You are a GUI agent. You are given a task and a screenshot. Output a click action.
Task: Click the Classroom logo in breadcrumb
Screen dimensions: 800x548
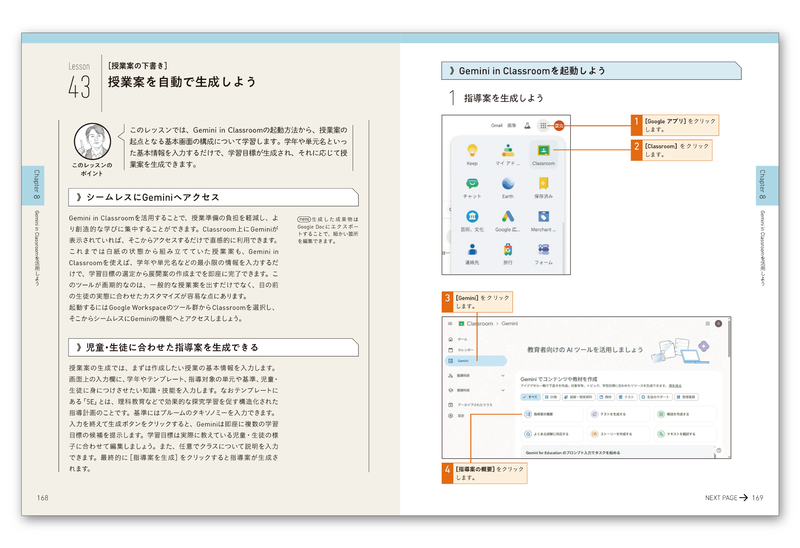point(462,323)
